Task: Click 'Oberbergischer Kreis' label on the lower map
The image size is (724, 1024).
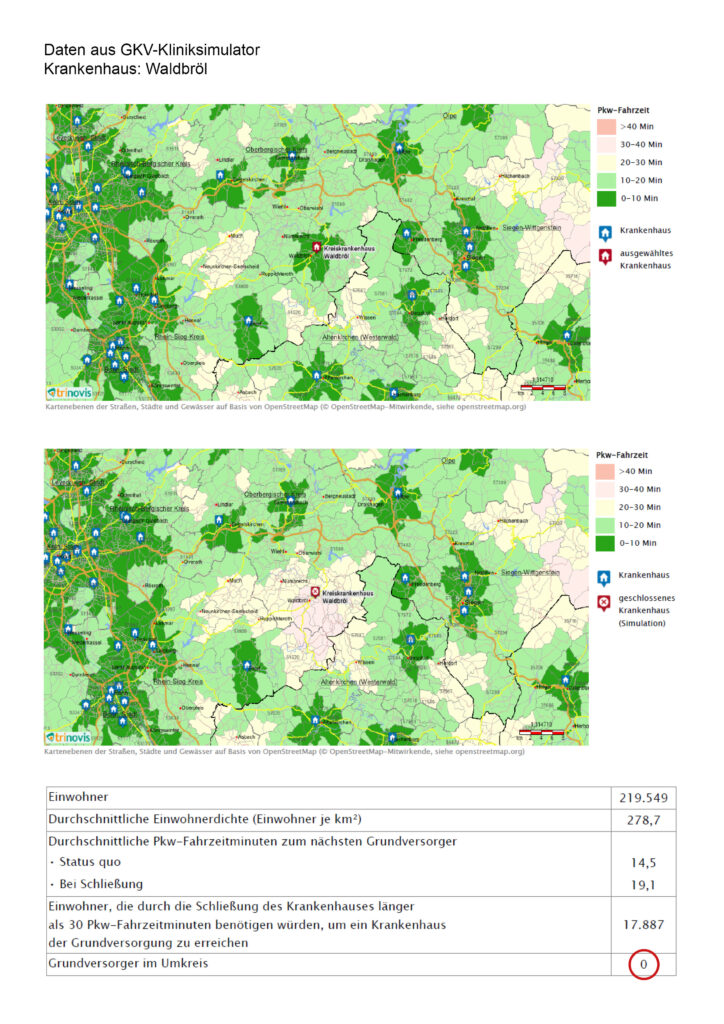Action: 275,494
